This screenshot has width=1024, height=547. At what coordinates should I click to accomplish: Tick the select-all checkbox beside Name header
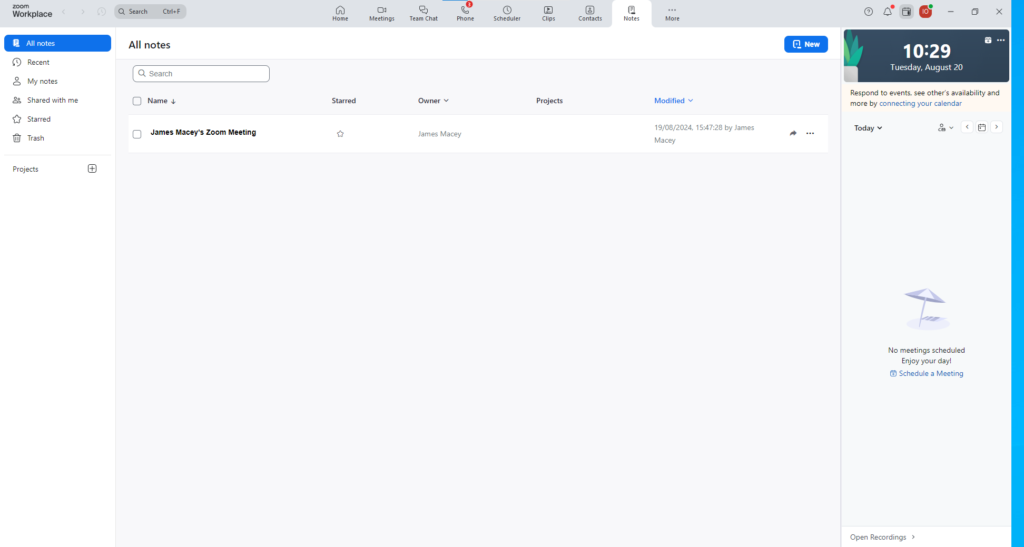[137, 101]
